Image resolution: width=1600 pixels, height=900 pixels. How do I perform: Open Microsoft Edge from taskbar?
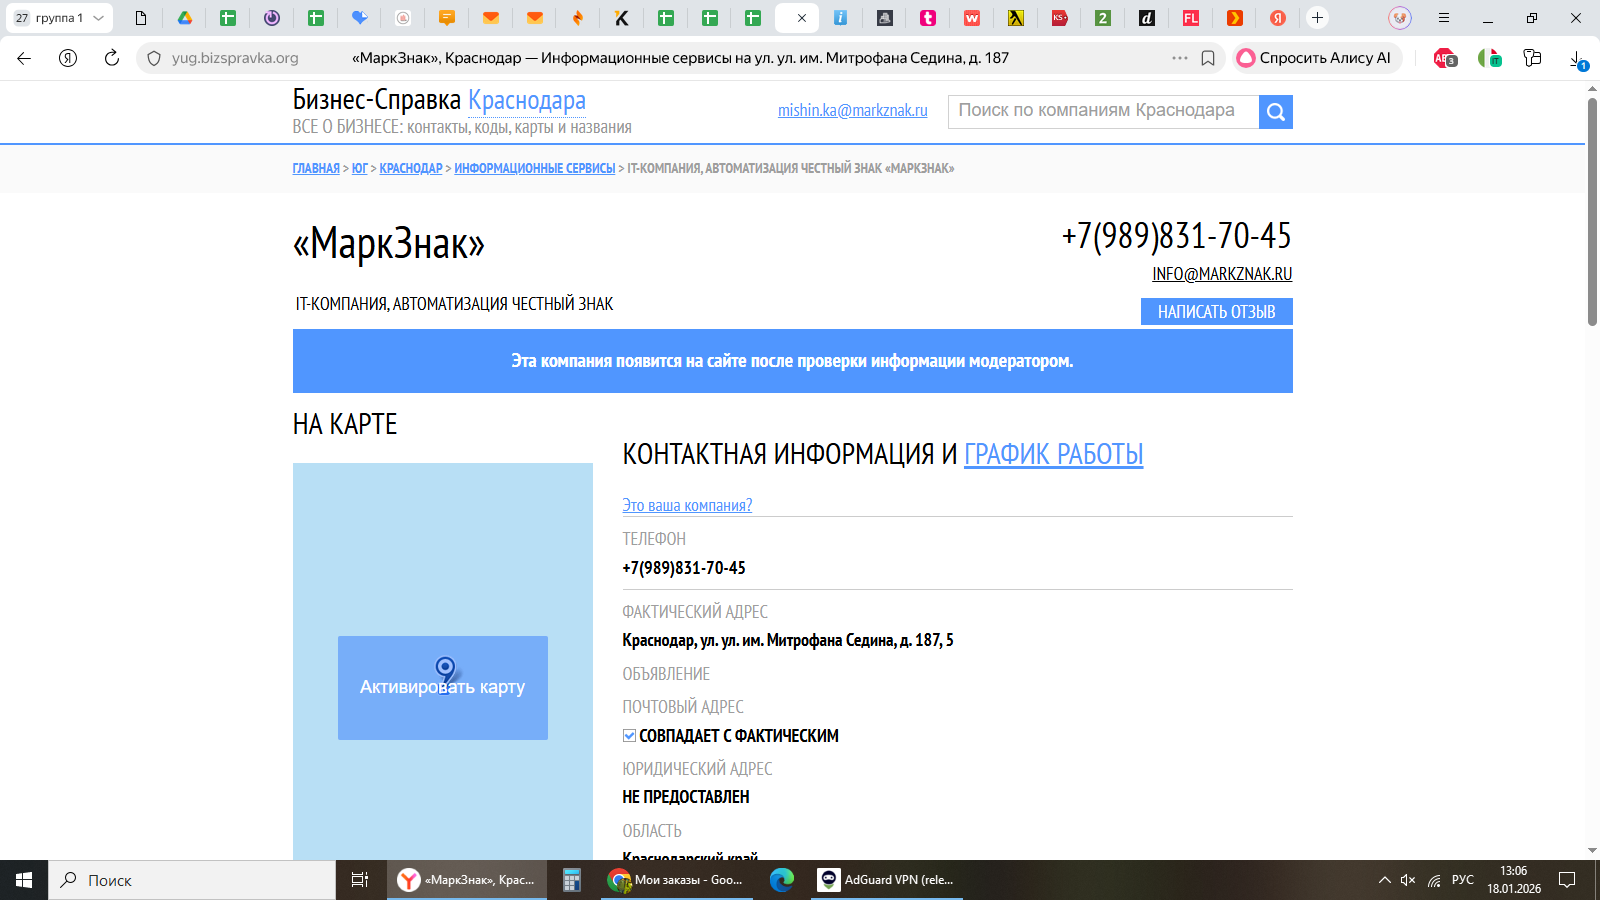pyautogui.click(x=782, y=880)
